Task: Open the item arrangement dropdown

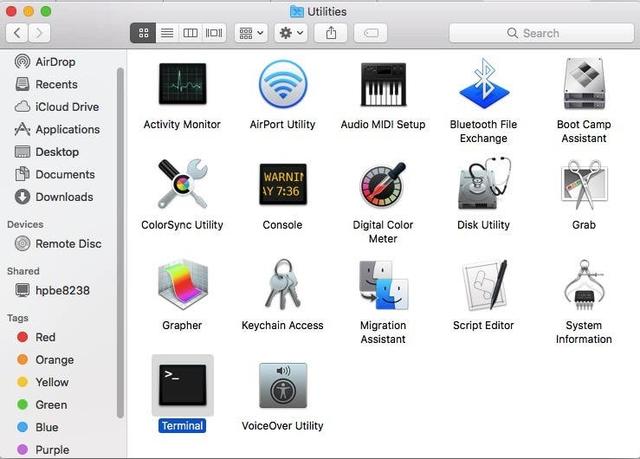Action: pos(250,33)
